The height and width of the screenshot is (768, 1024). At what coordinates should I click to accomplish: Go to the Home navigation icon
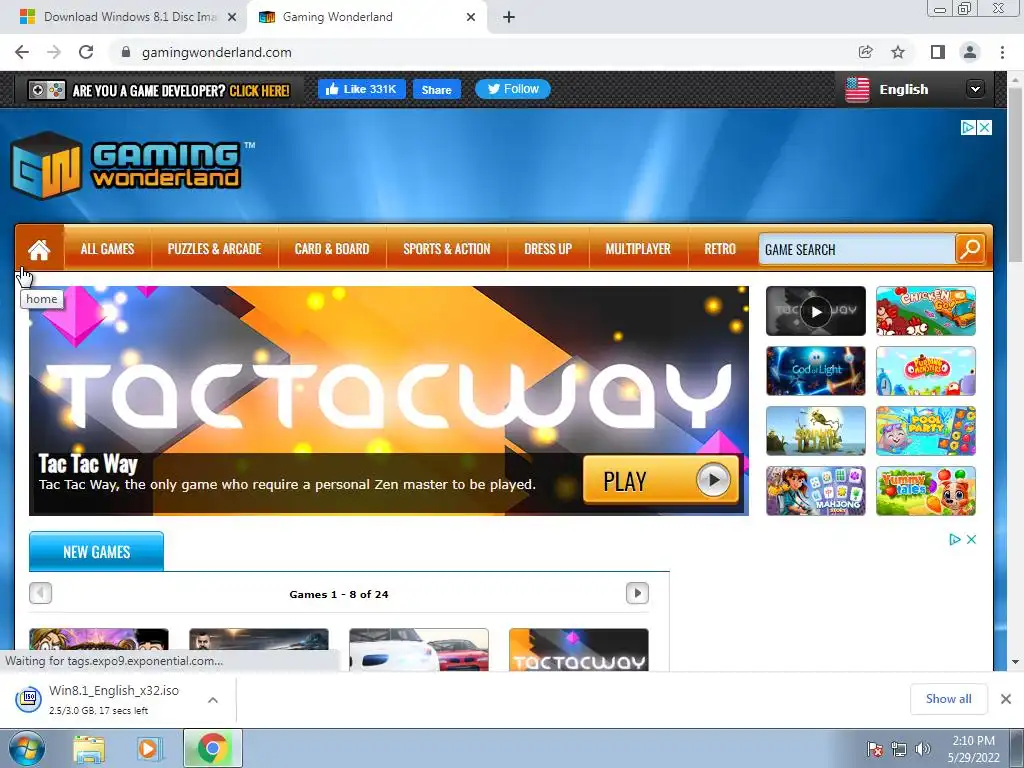[39, 249]
